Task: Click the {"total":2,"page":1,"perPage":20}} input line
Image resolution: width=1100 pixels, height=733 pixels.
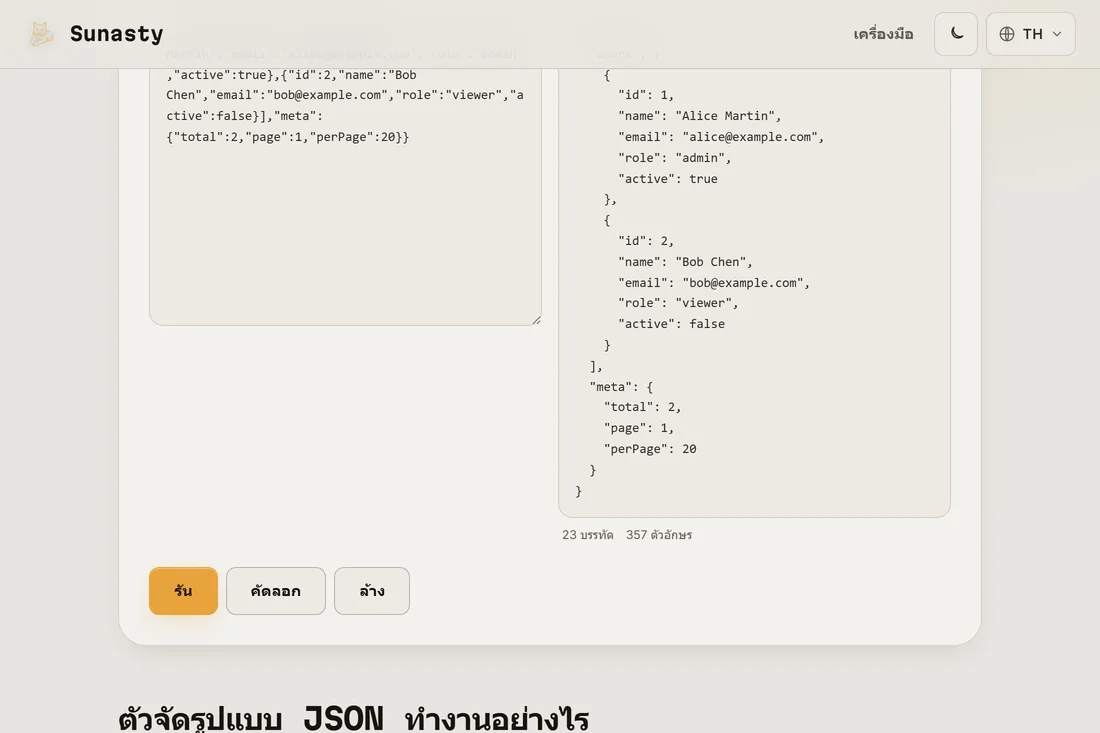Action: tap(288, 137)
